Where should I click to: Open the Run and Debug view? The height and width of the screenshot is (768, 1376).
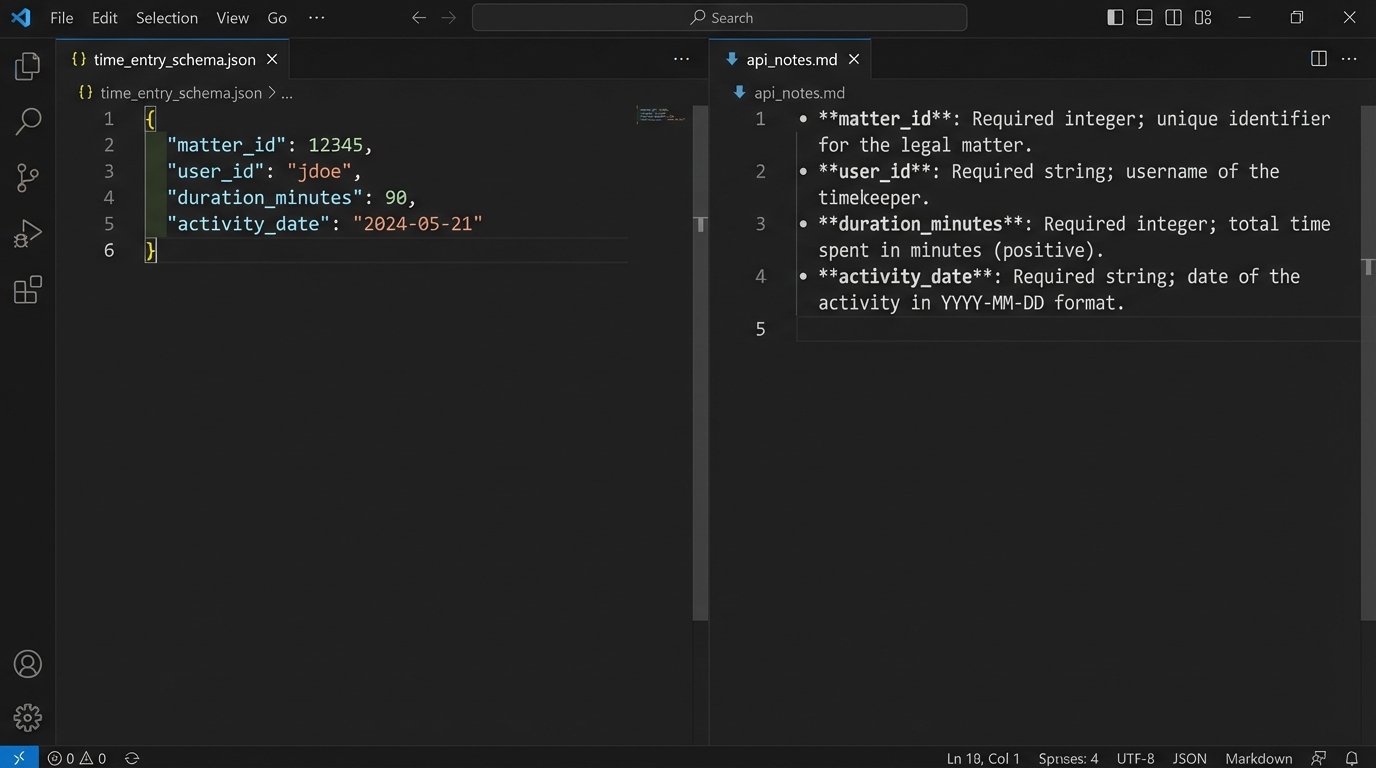[x=28, y=234]
